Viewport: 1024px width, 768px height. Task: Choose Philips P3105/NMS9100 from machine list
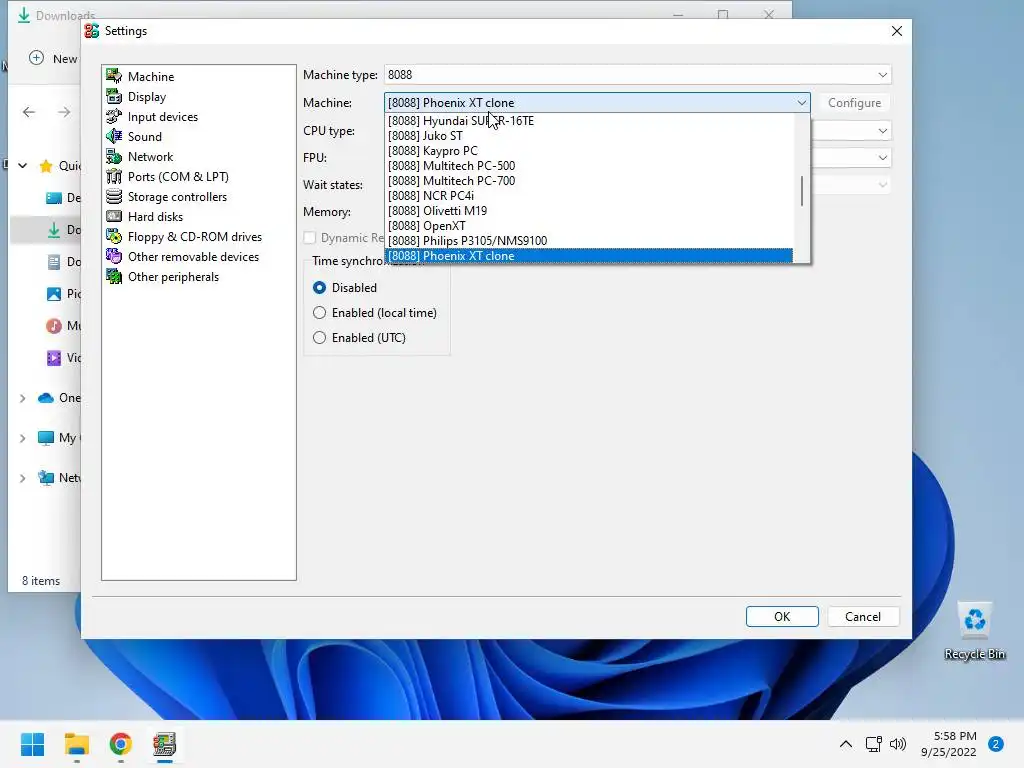coord(589,241)
